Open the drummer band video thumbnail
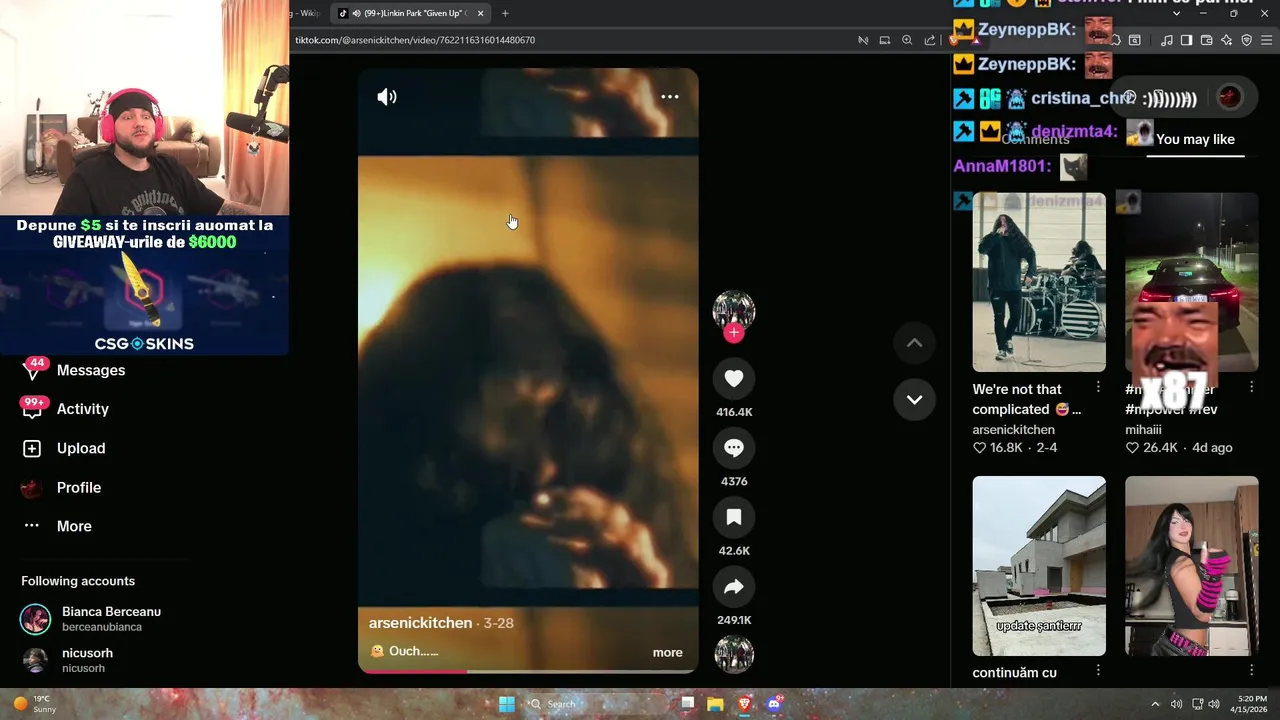Image resolution: width=1280 pixels, height=720 pixels. (1039, 282)
